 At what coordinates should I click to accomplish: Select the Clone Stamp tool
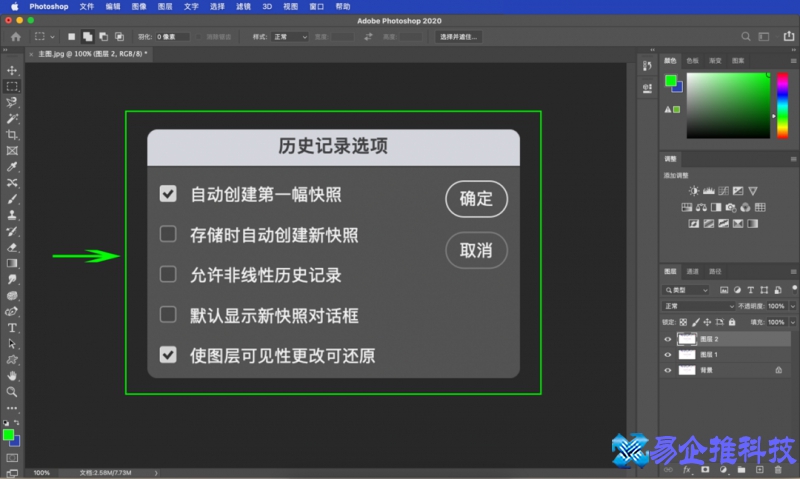click(12, 215)
